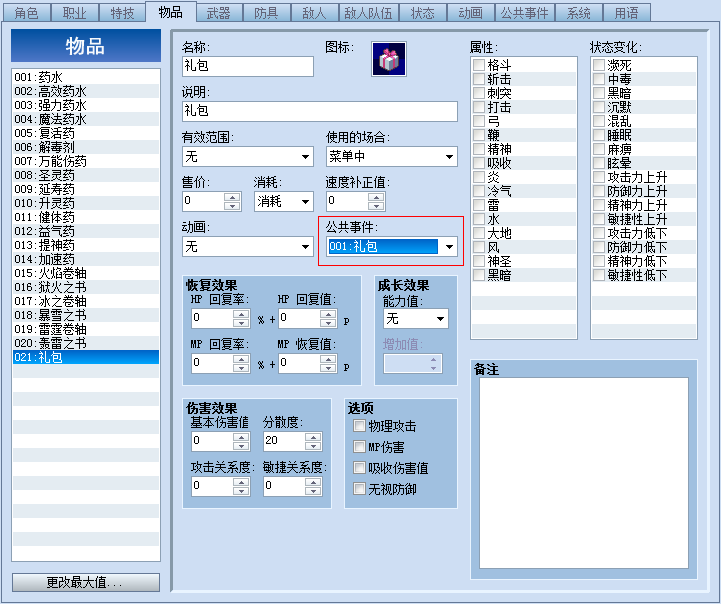Enable the 物理攻击 option

click(x=359, y=426)
